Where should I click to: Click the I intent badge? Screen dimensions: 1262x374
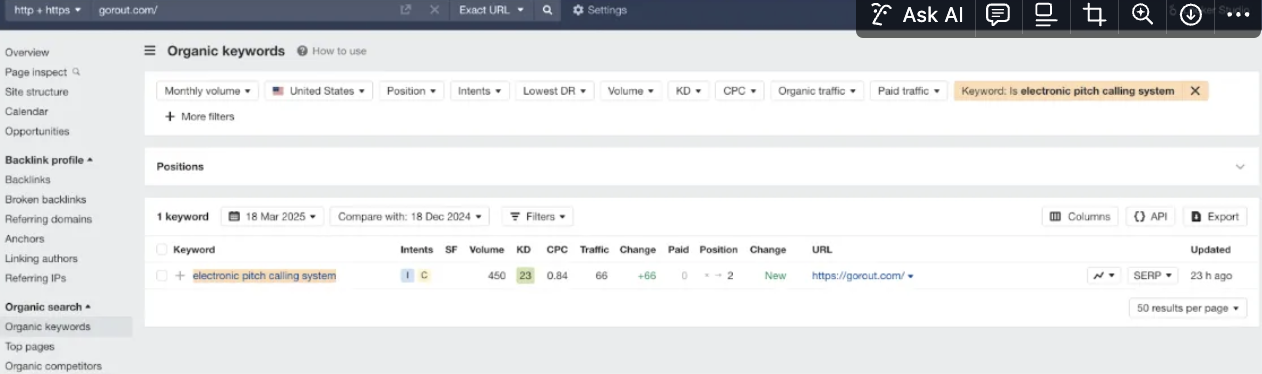tap(407, 276)
